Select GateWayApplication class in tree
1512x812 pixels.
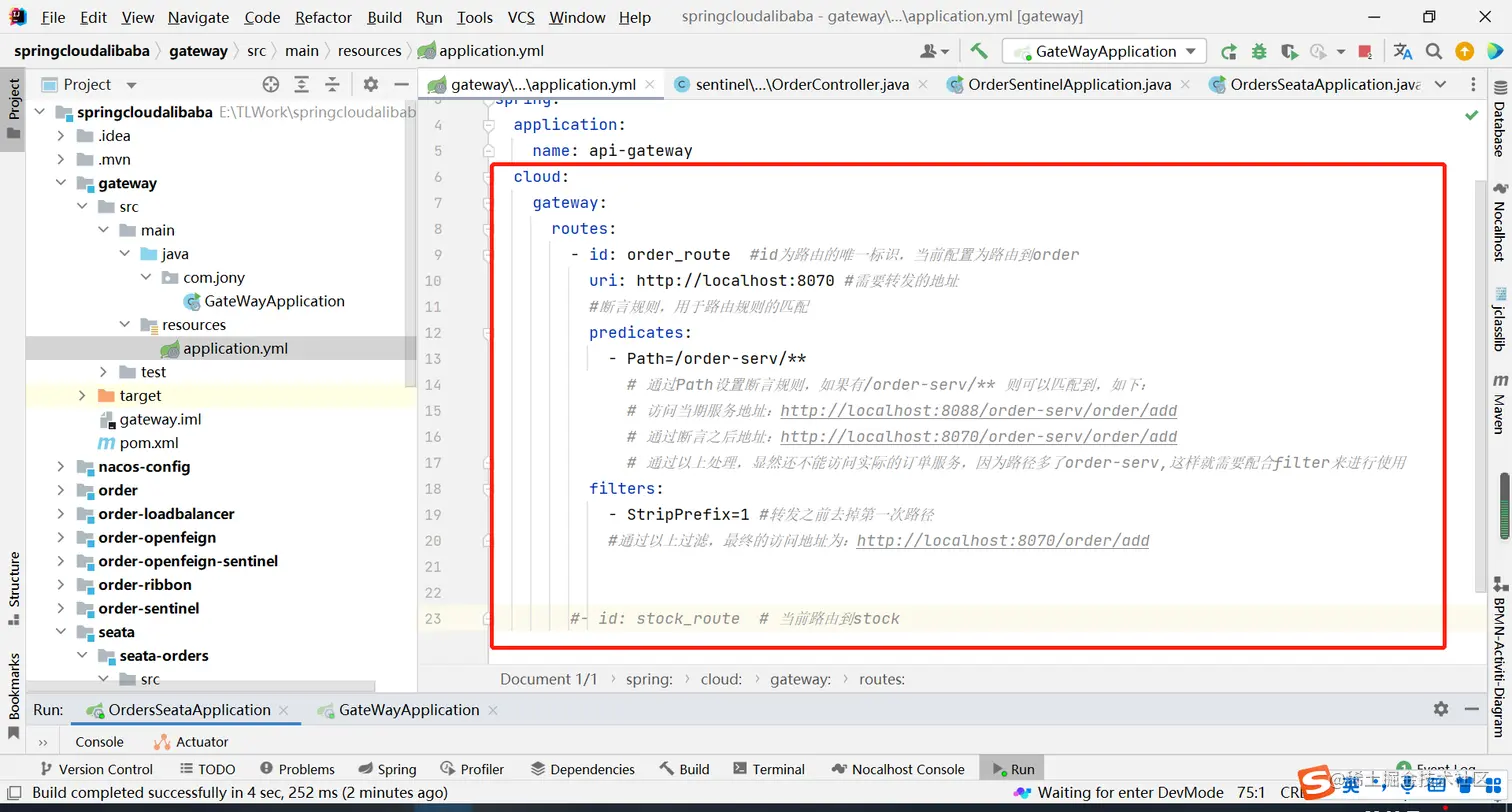(x=264, y=301)
